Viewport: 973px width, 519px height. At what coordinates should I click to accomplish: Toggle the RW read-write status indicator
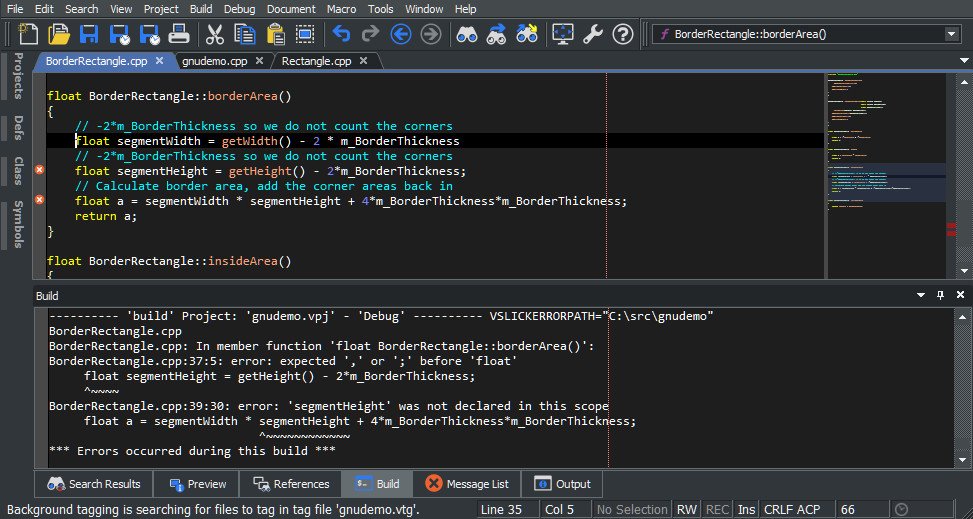click(x=687, y=510)
